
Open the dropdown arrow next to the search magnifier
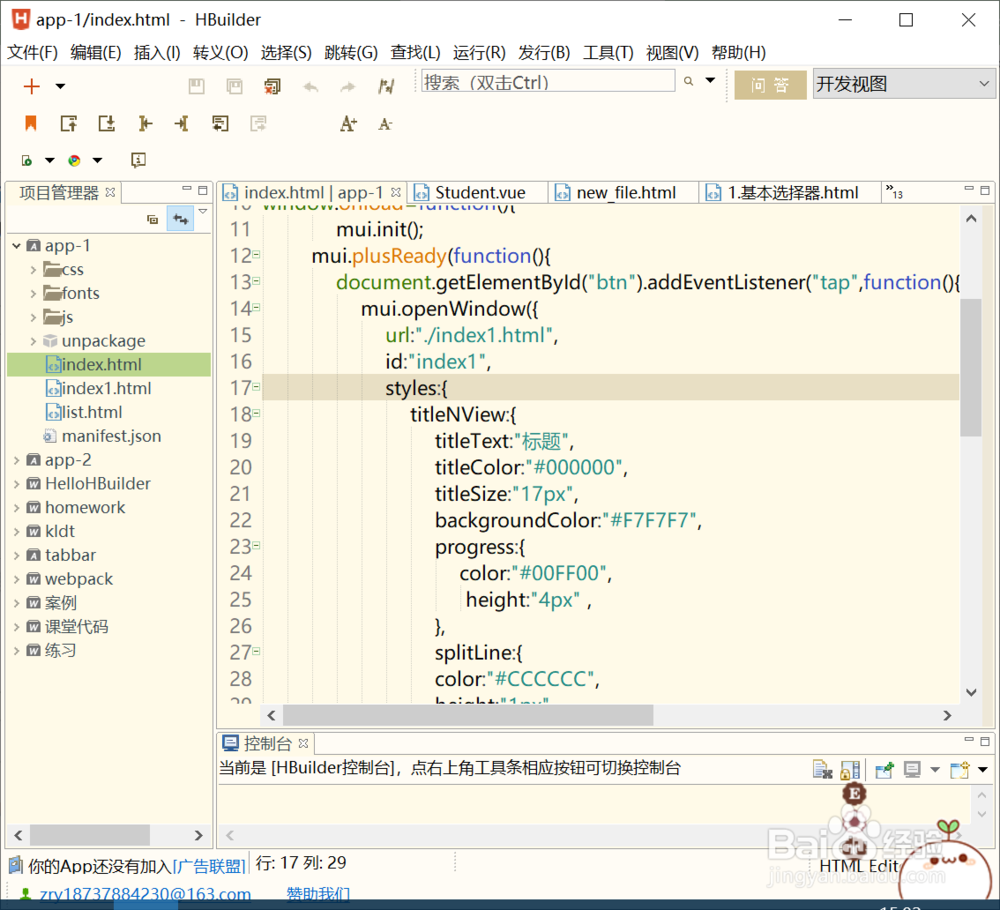(x=710, y=80)
